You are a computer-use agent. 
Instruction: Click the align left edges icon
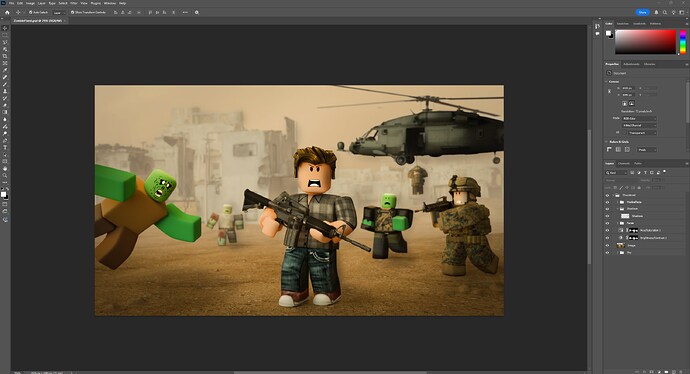coord(115,12)
